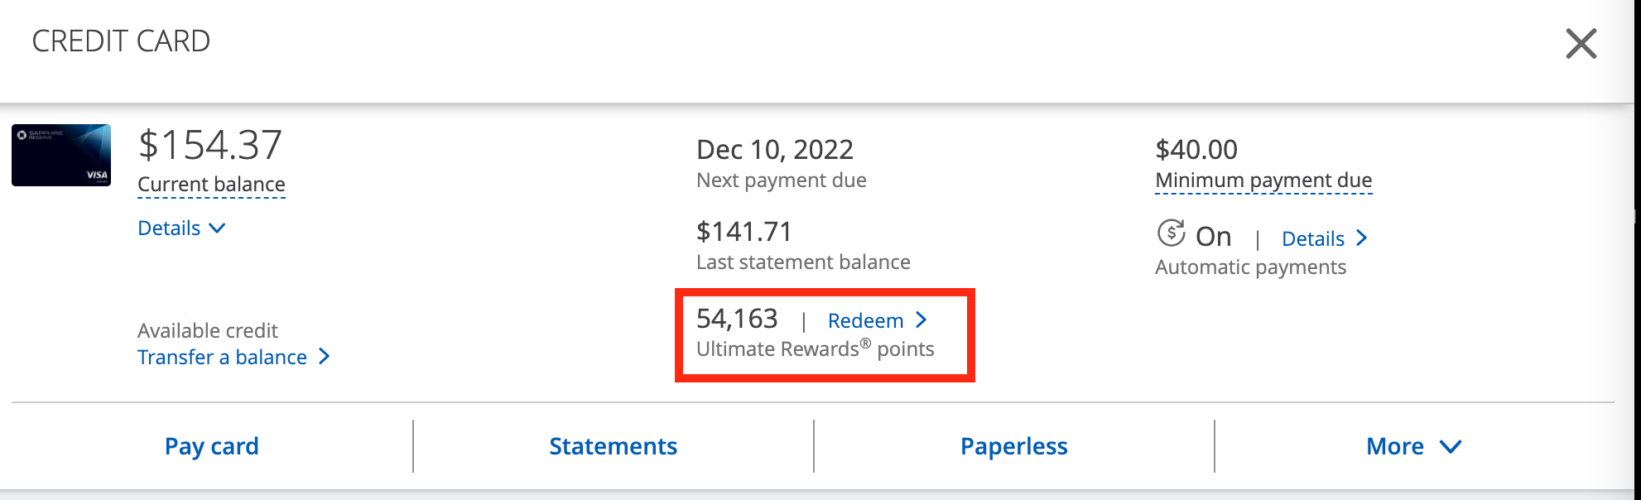
Task: Click the chevron next to Details dropdown
Action: tap(217, 228)
